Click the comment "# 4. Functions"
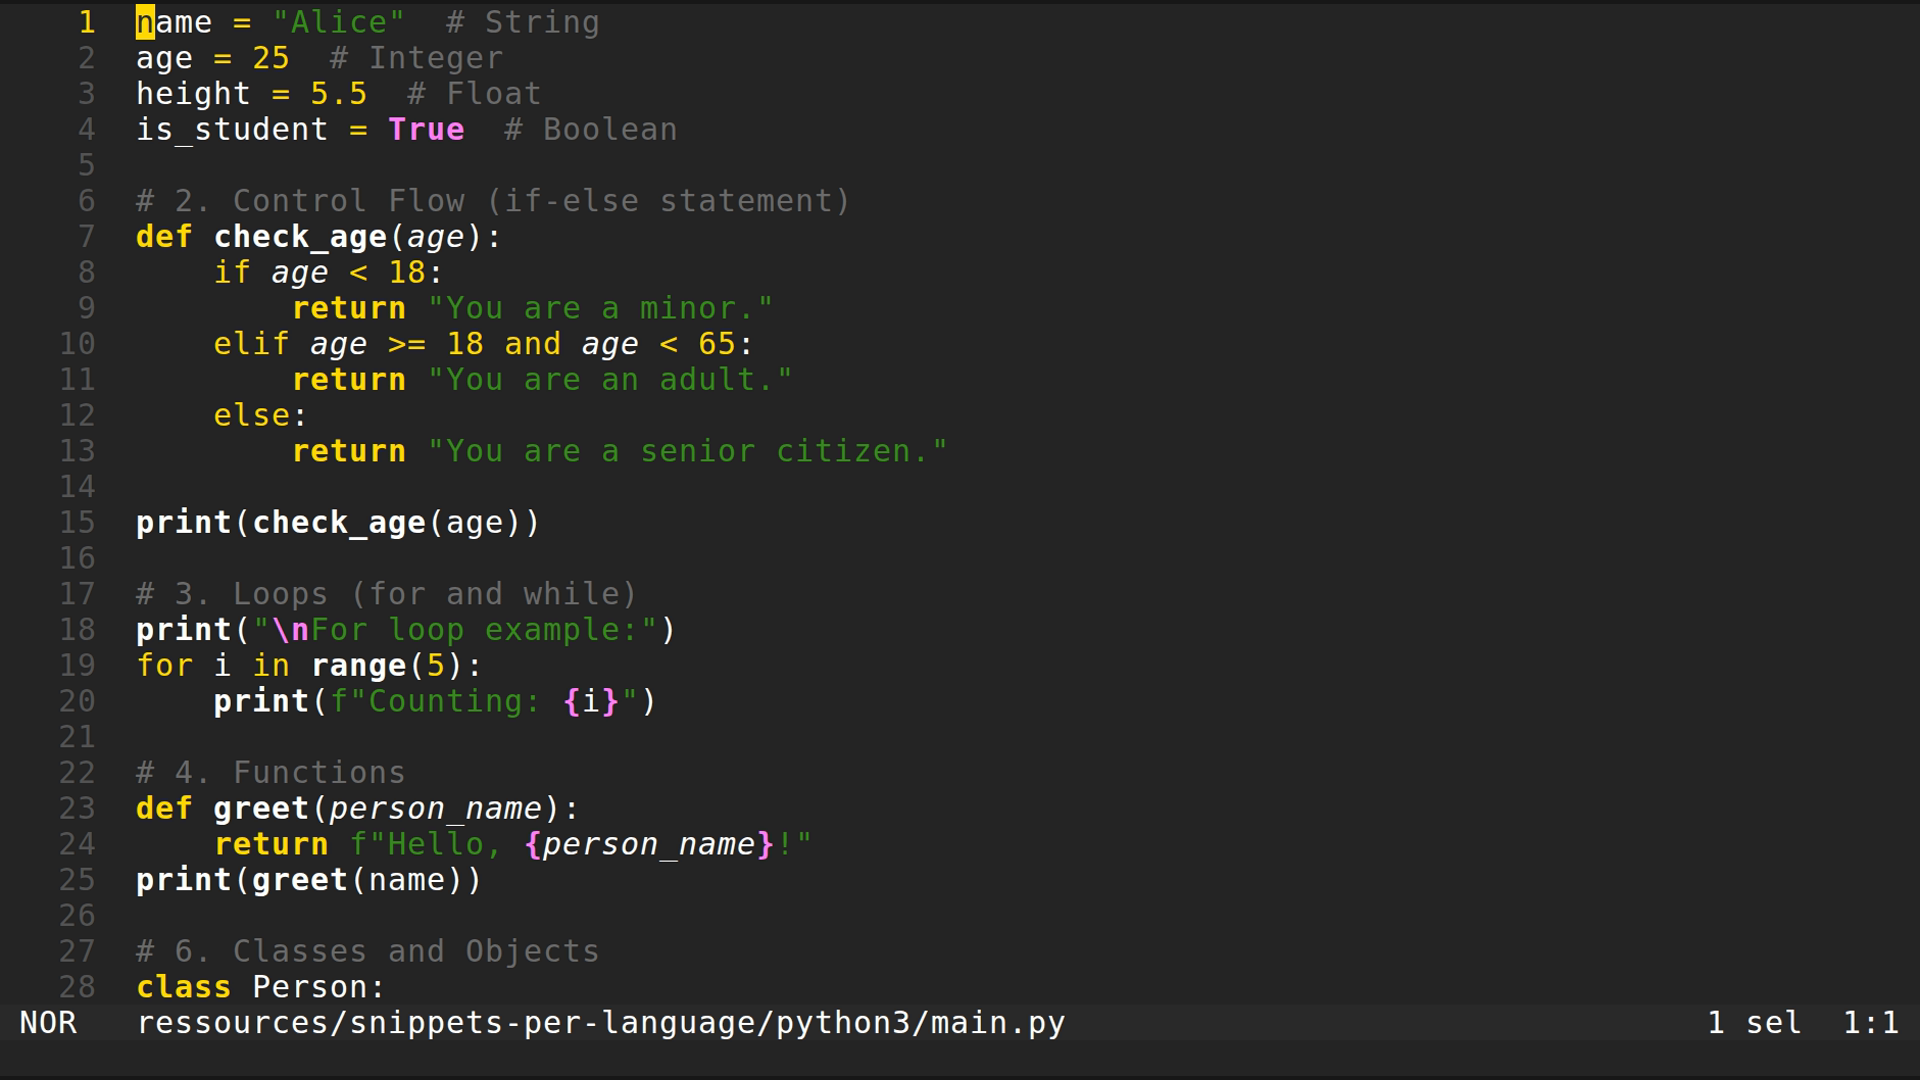The width and height of the screenshot is (1920, 1080). (x=269, y=771)
